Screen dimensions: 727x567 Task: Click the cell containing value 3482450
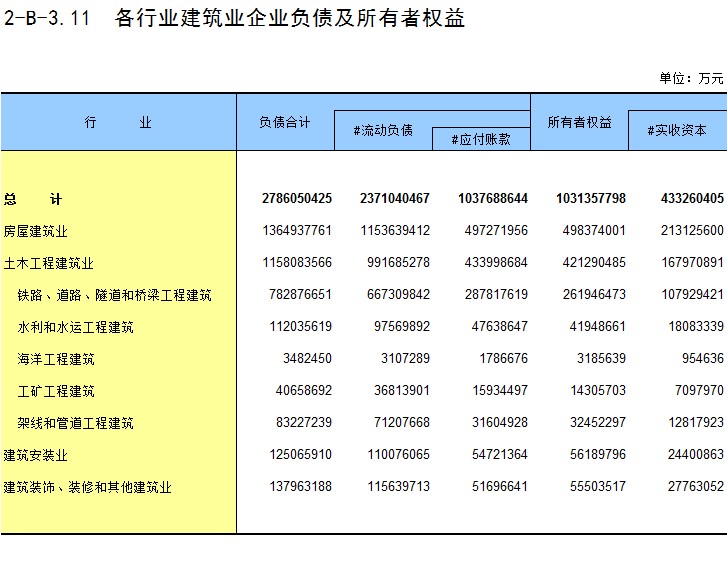click(308, 359)
